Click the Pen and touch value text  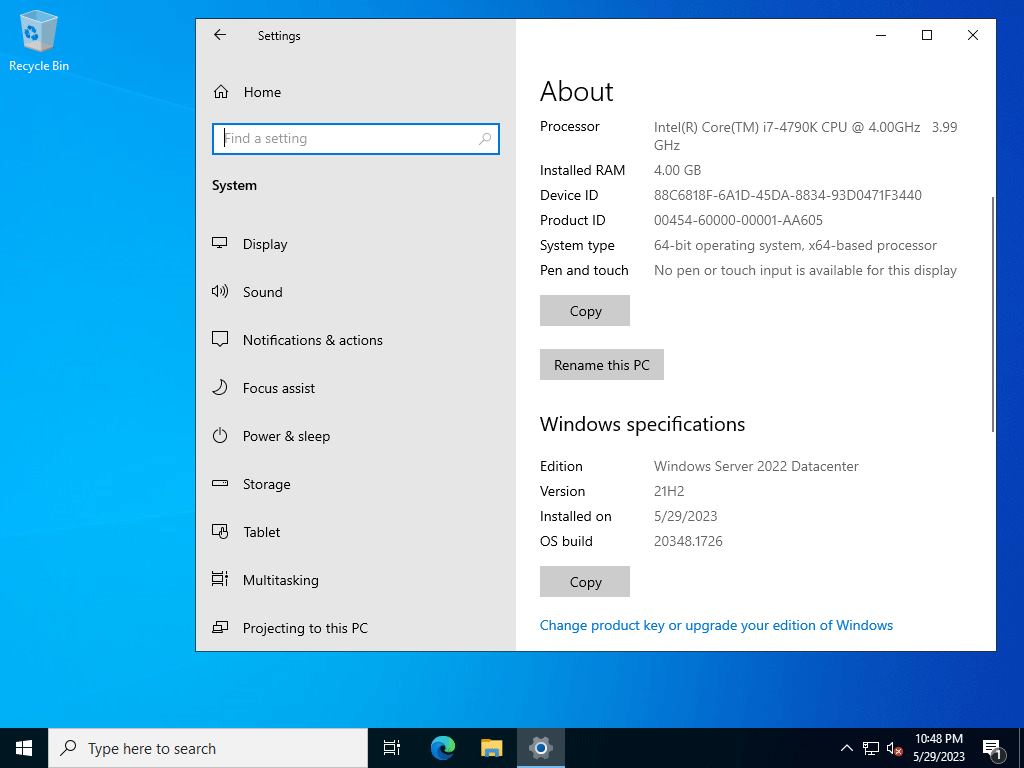(805, 270)
